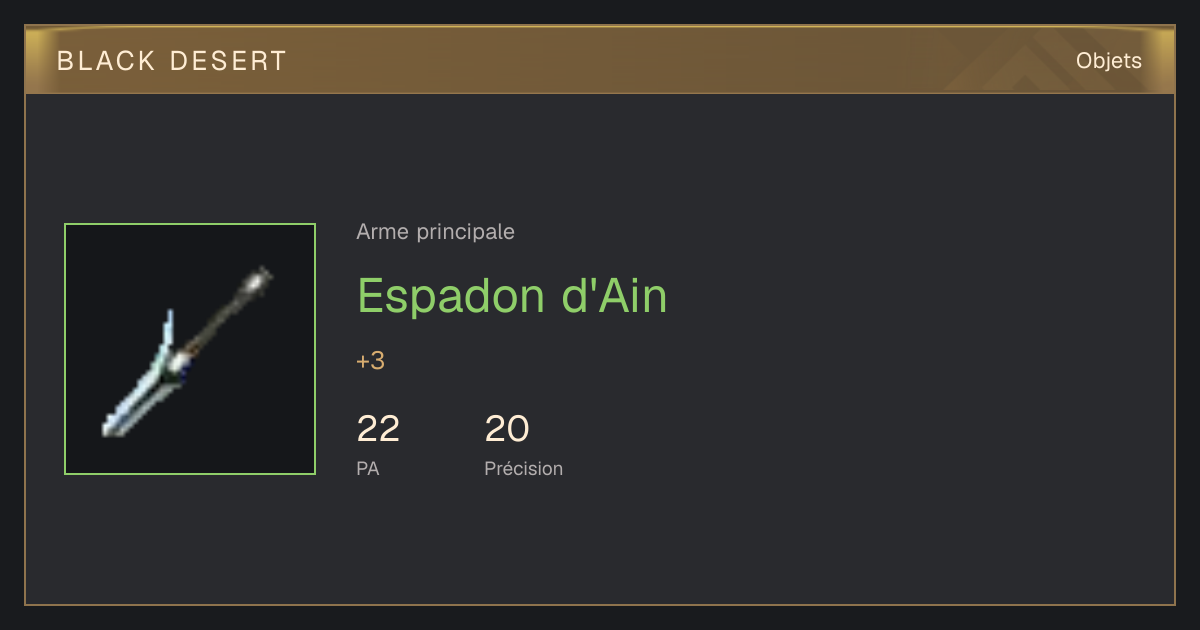
Task: Select the Espadon d'Ain item name
Action: pyautogui.click(x=512, y=295)
